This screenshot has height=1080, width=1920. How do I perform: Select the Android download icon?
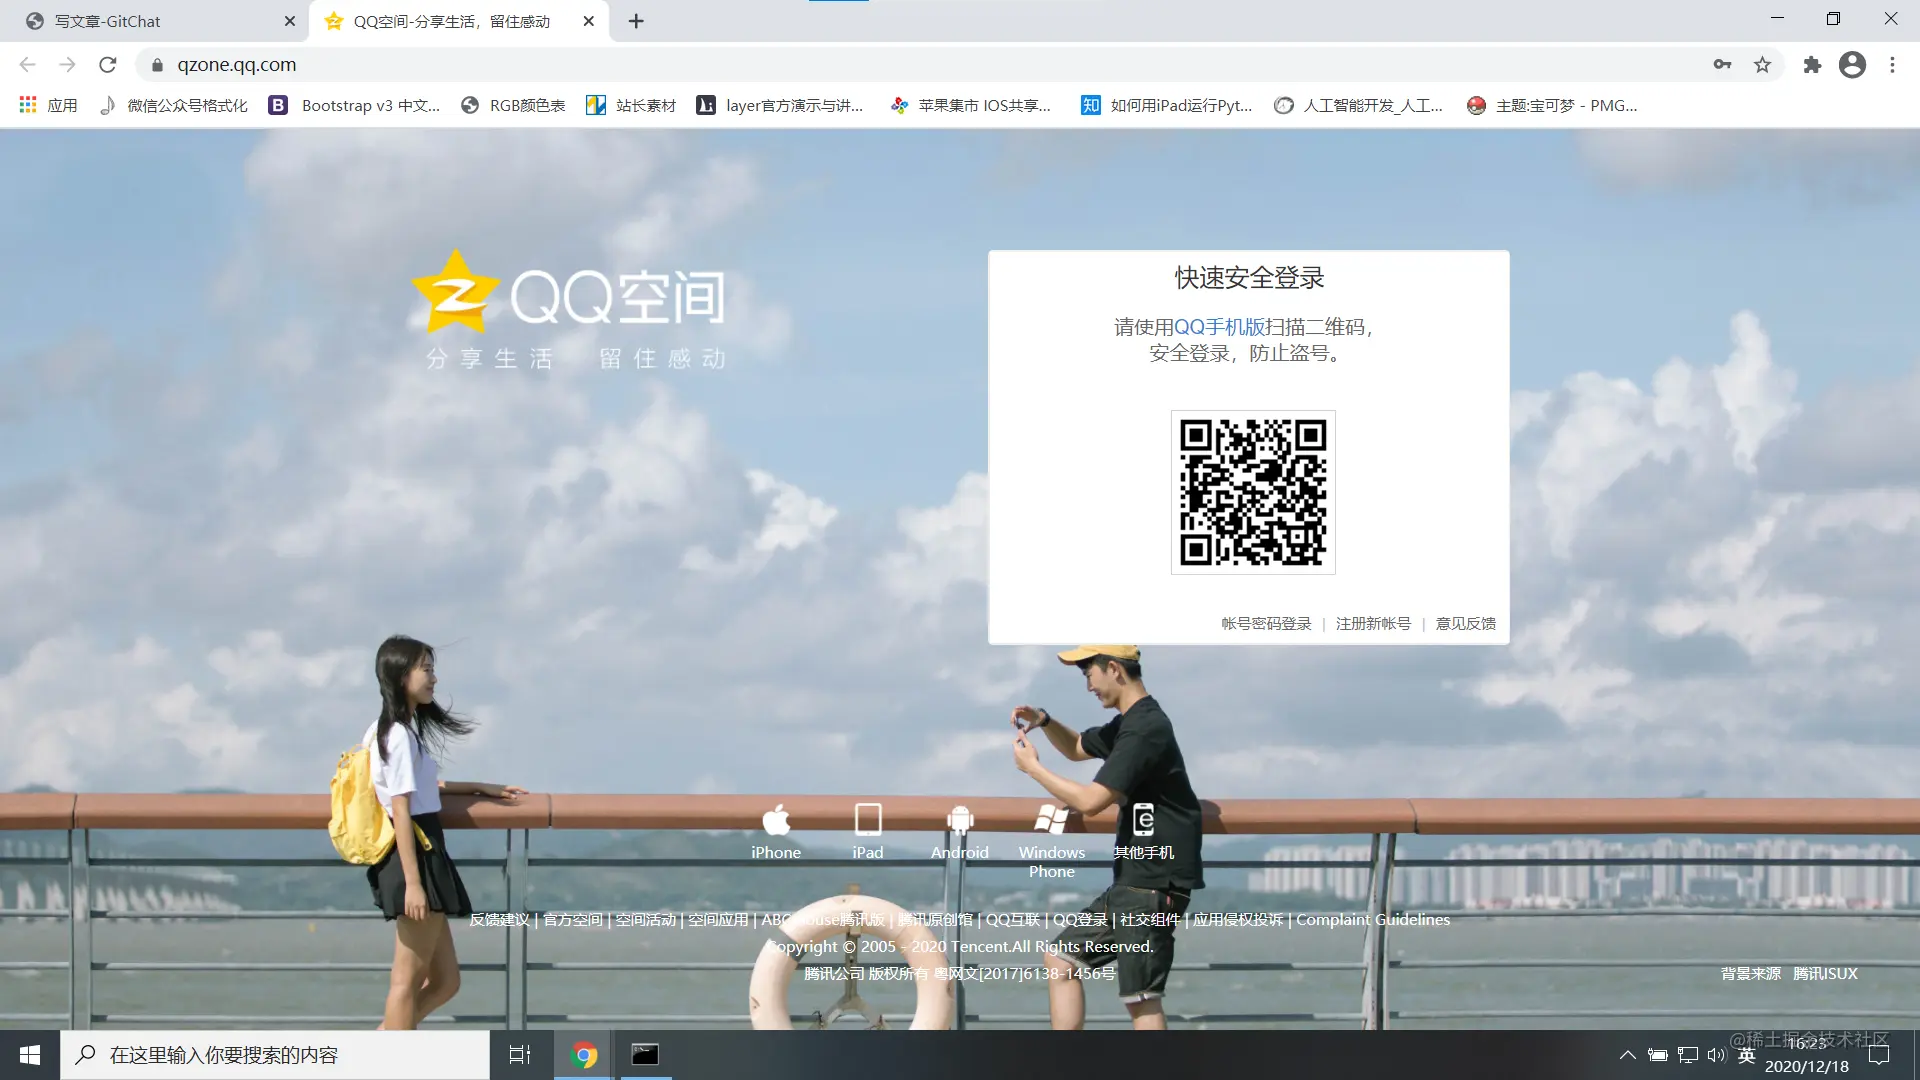(x=960, y=831)
